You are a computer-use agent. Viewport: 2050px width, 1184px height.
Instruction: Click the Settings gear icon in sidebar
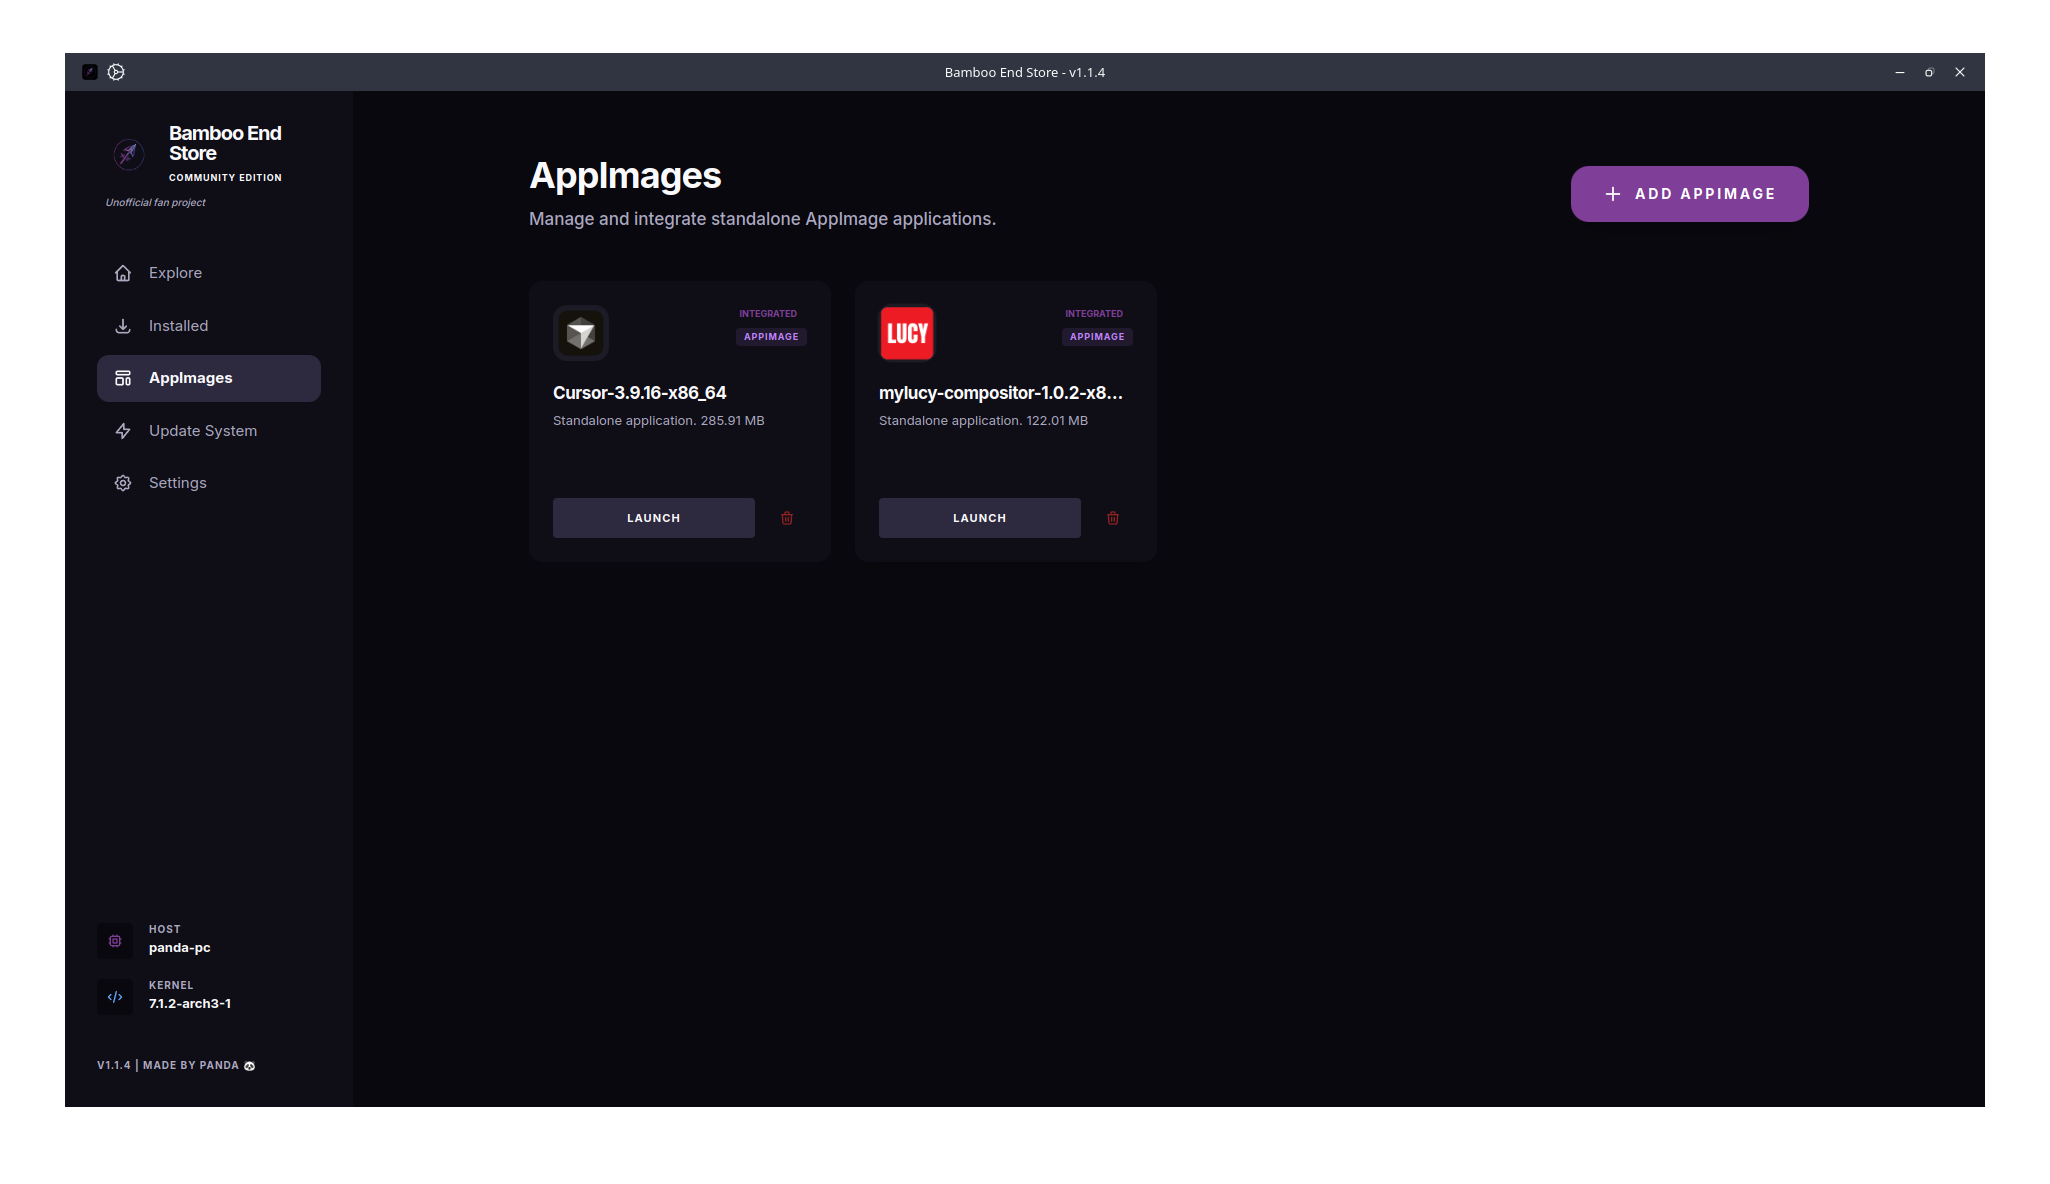tap(123, 483)
